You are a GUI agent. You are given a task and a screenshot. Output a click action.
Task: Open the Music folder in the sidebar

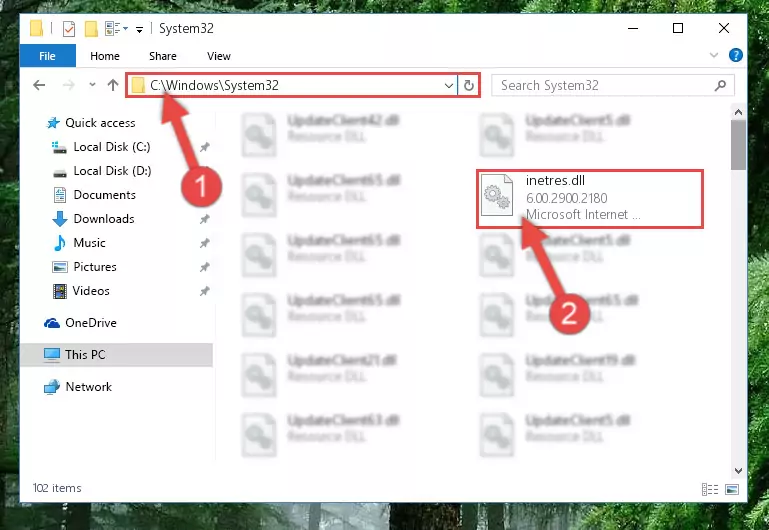pos(89,243)
